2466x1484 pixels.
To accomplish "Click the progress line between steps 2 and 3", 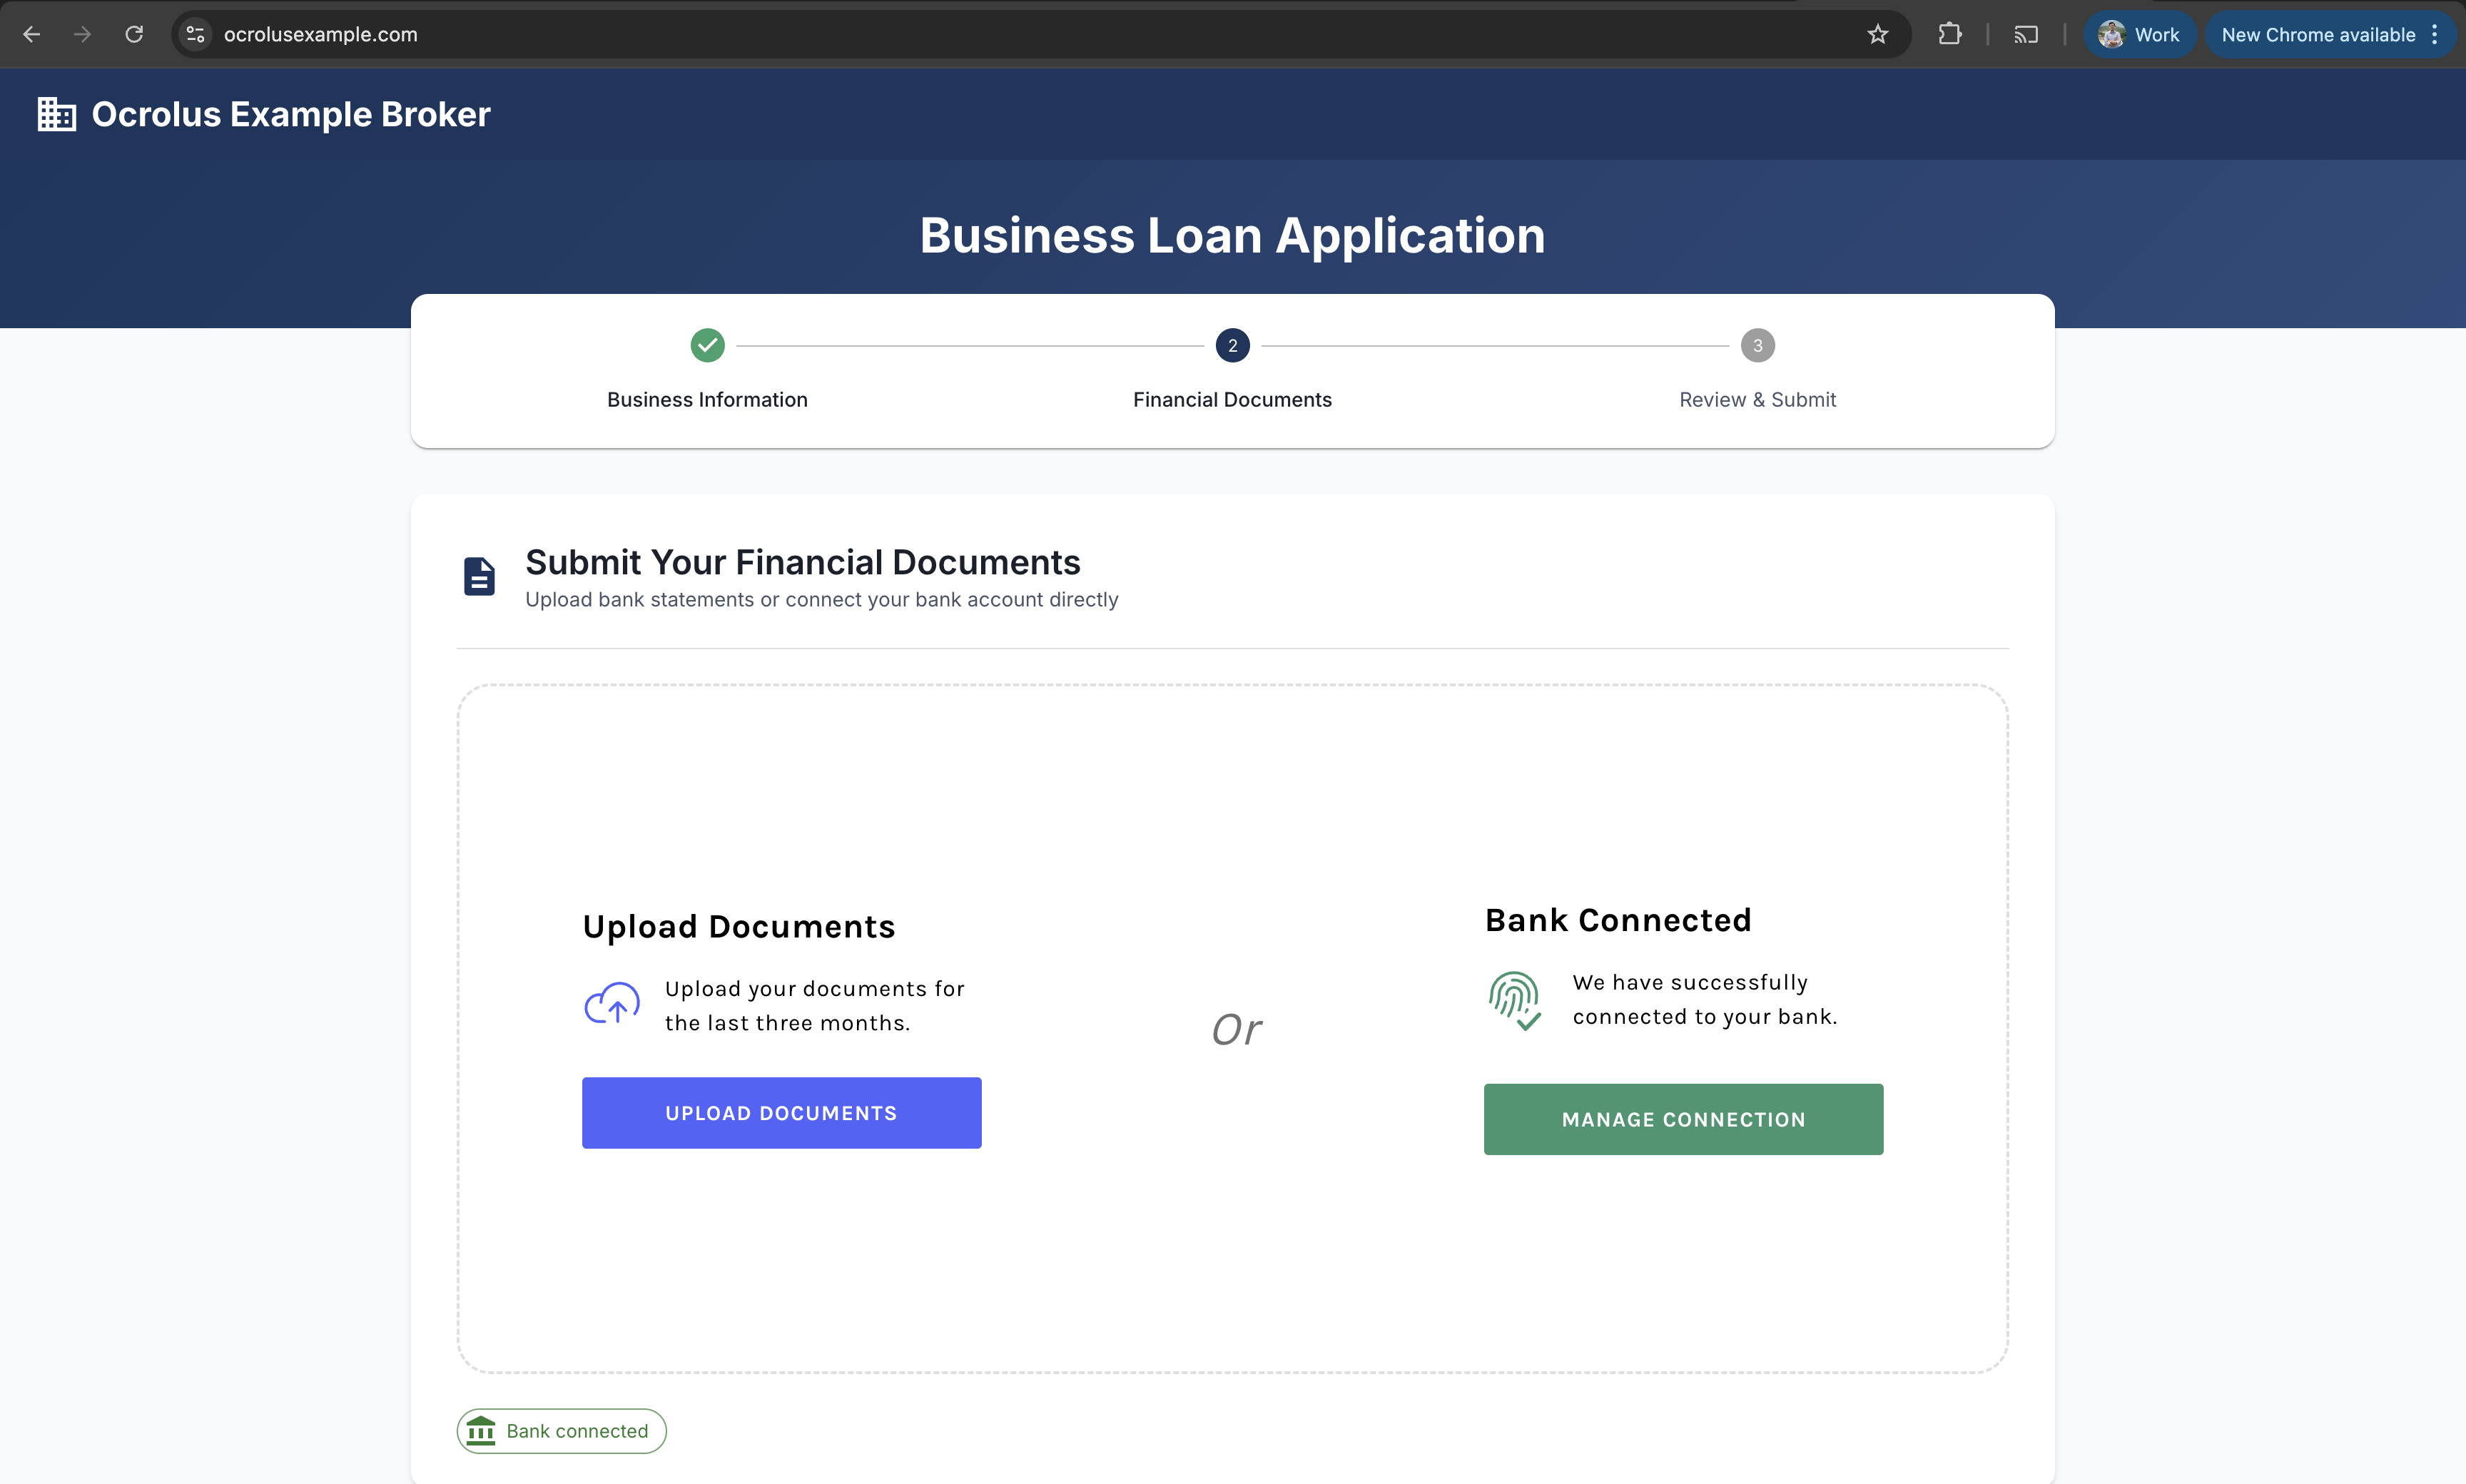I will click(1495, 345).
